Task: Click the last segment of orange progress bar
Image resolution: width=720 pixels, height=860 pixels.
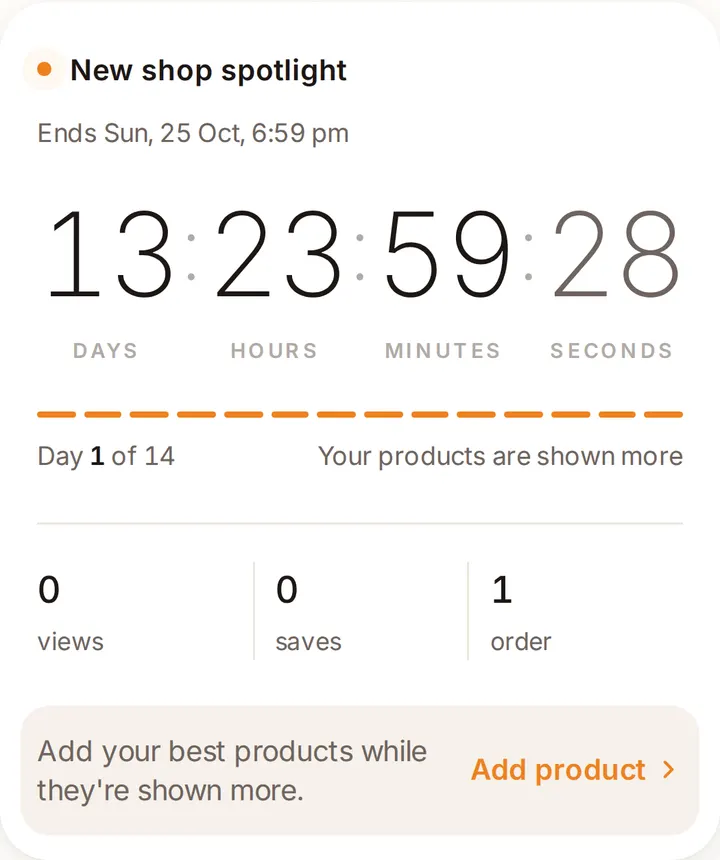Action: pyautogui.click(x=664, y=415)
